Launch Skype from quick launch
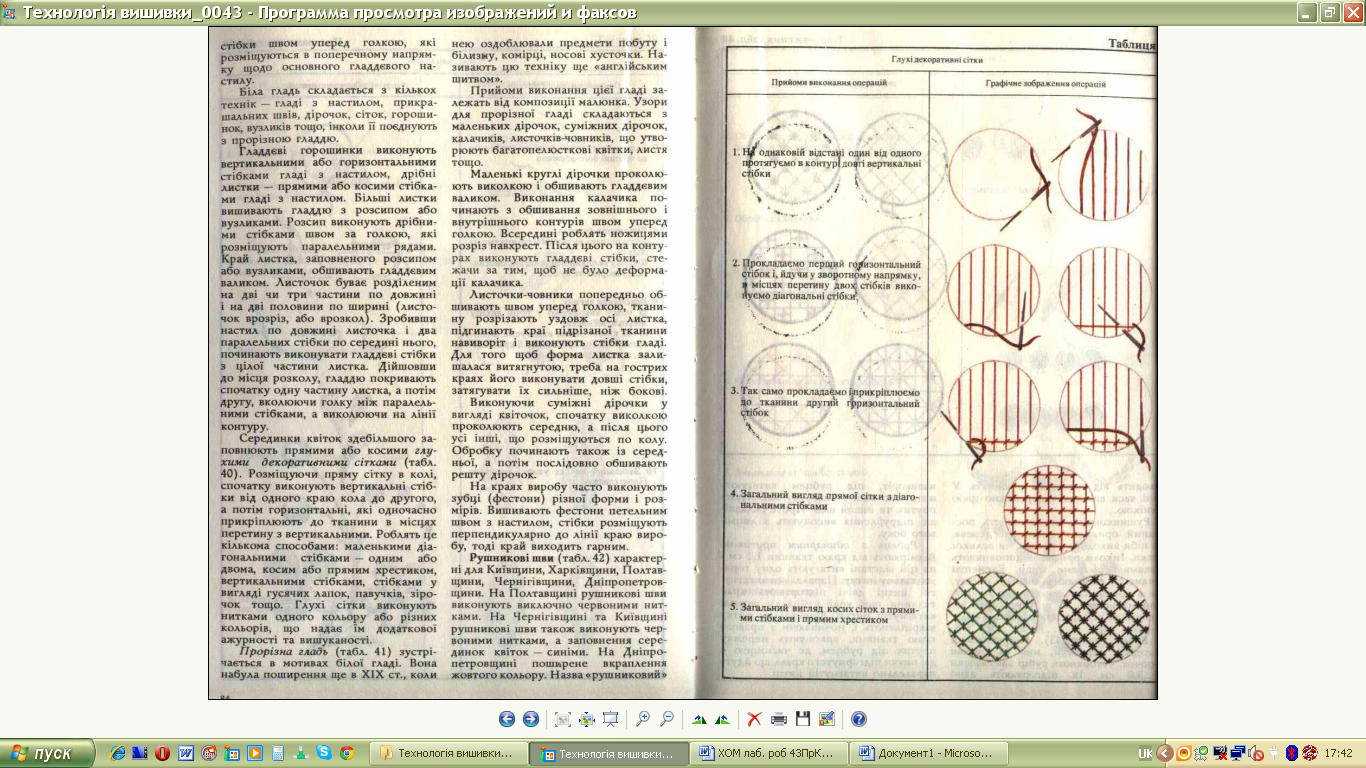 [324, 753]
